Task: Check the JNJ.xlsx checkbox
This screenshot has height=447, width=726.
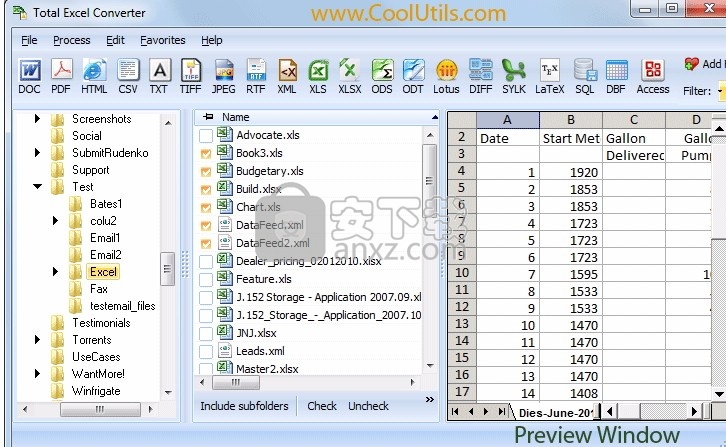Action: [206, 334]
